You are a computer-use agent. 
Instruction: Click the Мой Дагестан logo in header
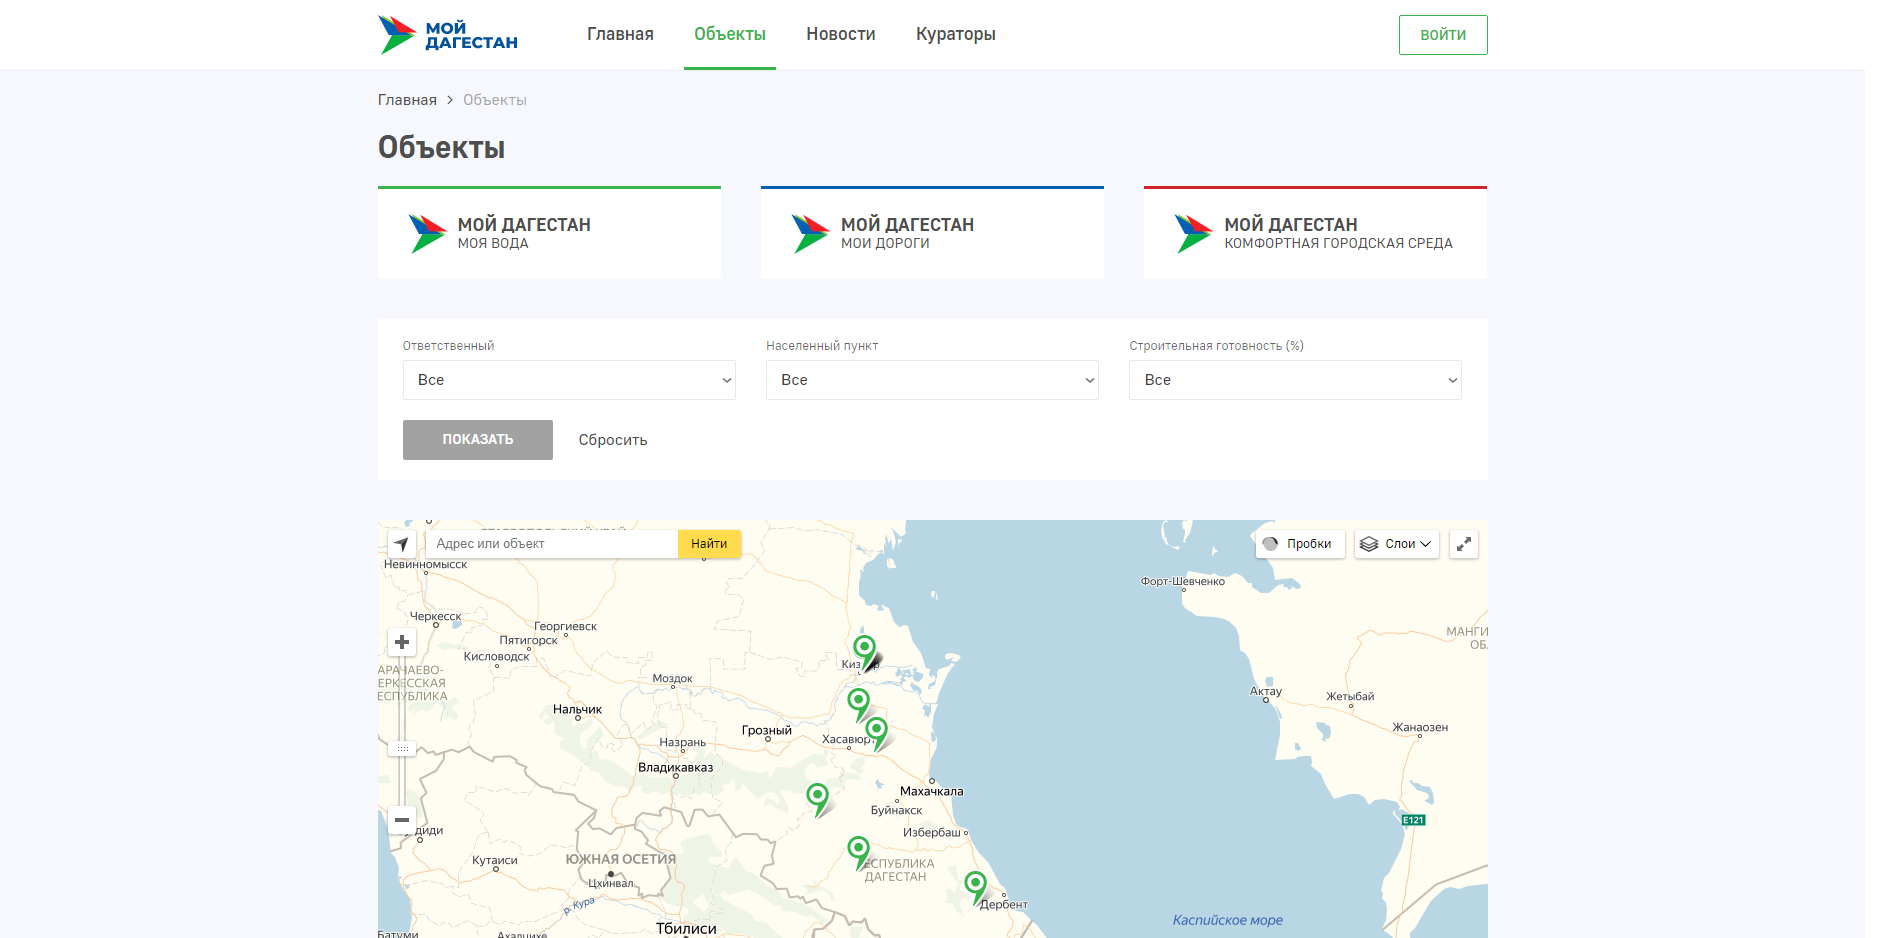(448, 35)
